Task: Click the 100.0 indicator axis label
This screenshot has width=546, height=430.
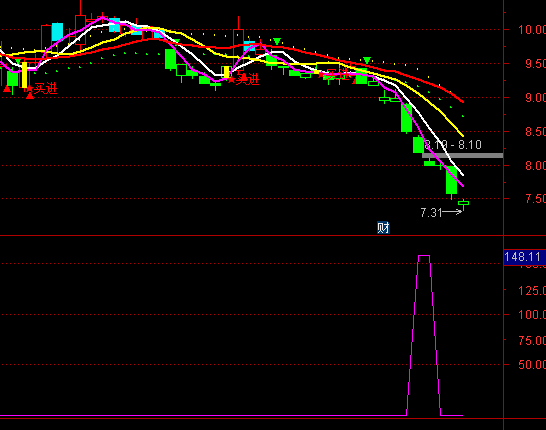Action: point(532,315)
